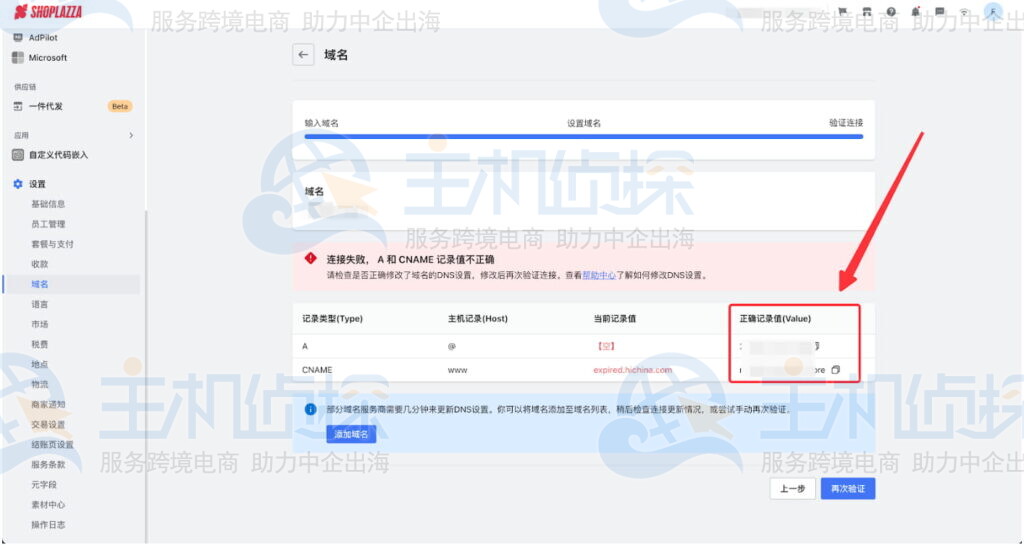The width and height of the screenshot is (1024, 545).
Task: Open the help question mark icon
Action: [891, 12]
